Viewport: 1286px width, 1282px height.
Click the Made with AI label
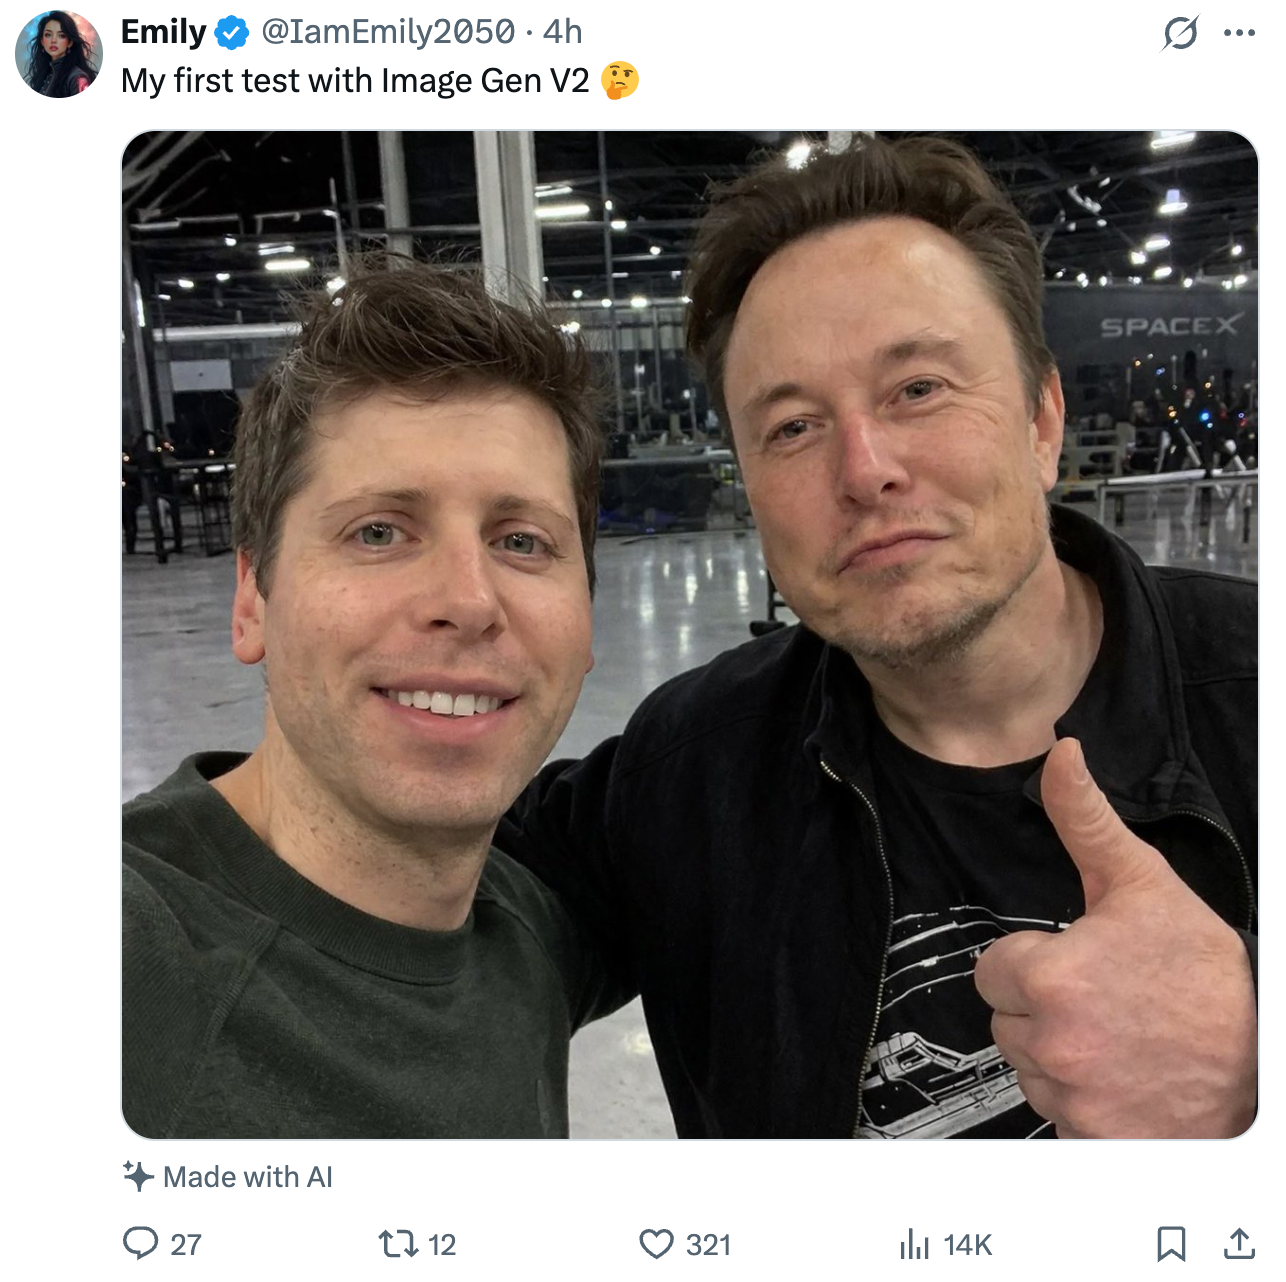click(248, 1177)
